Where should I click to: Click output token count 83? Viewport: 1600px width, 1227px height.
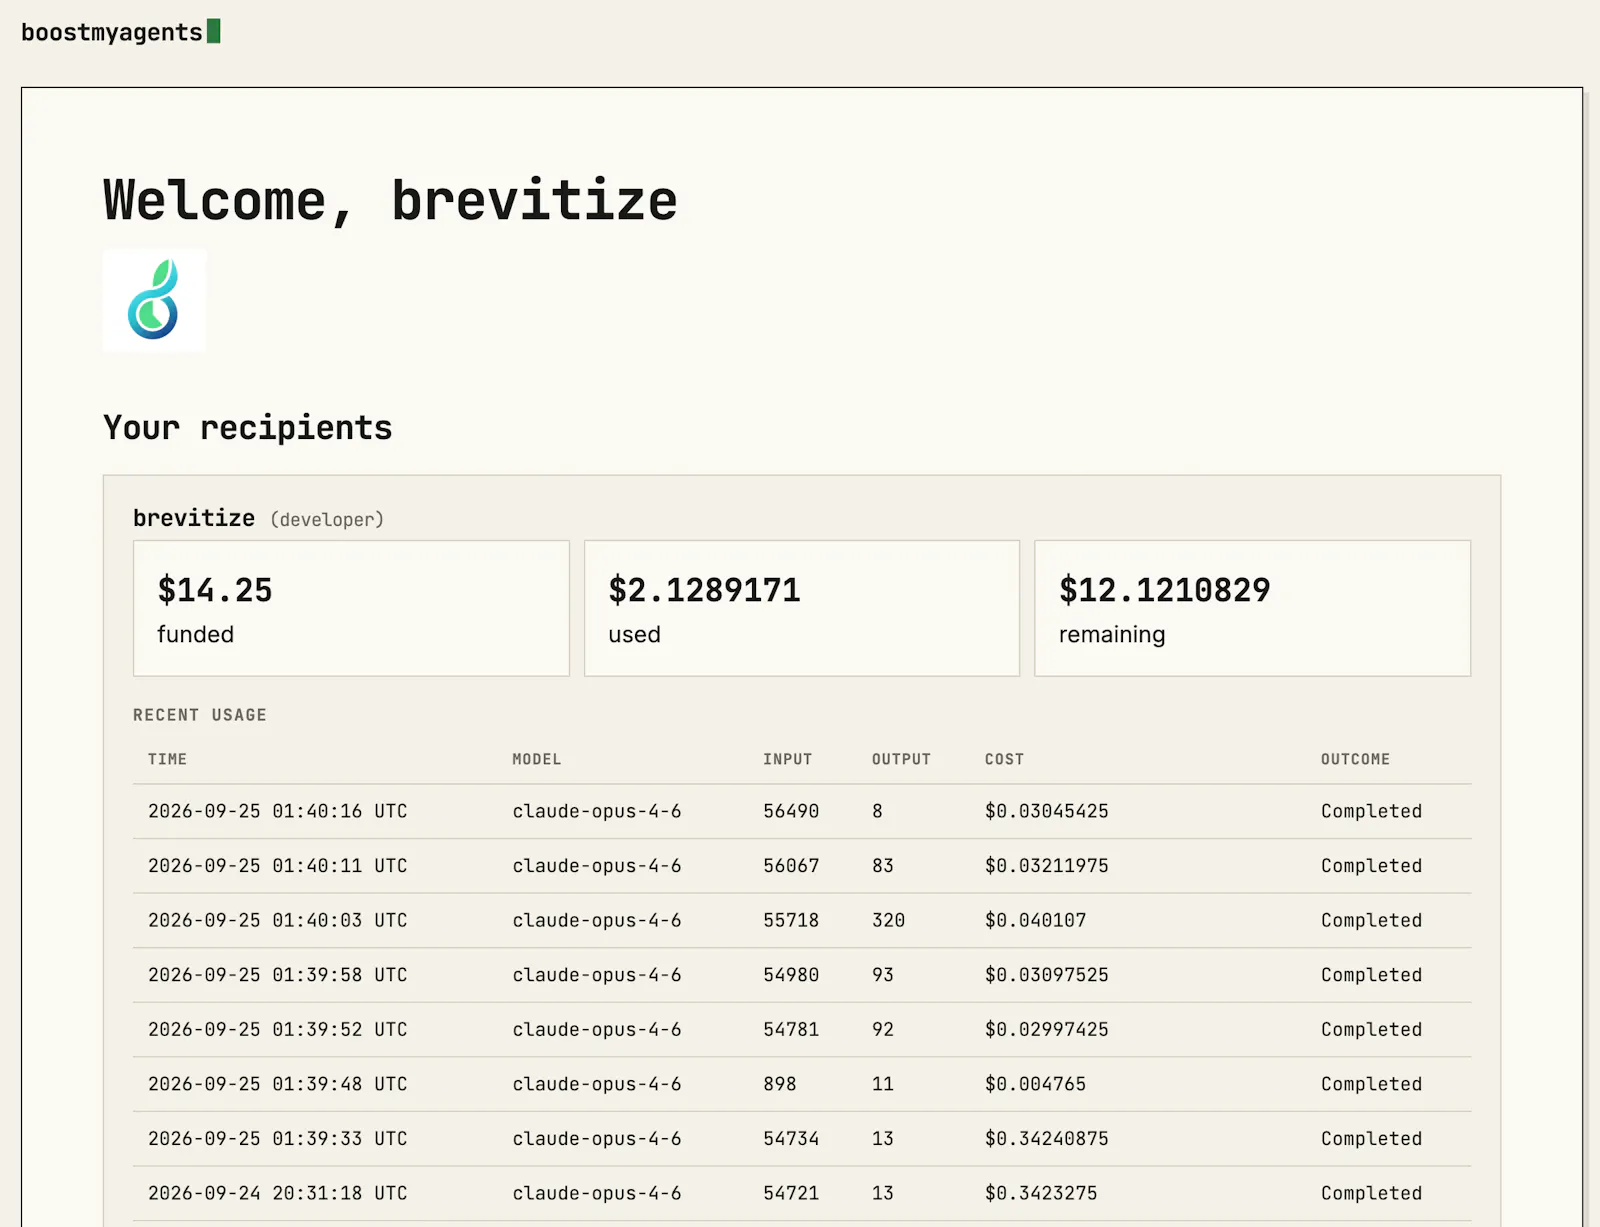(x=883, y=866)
